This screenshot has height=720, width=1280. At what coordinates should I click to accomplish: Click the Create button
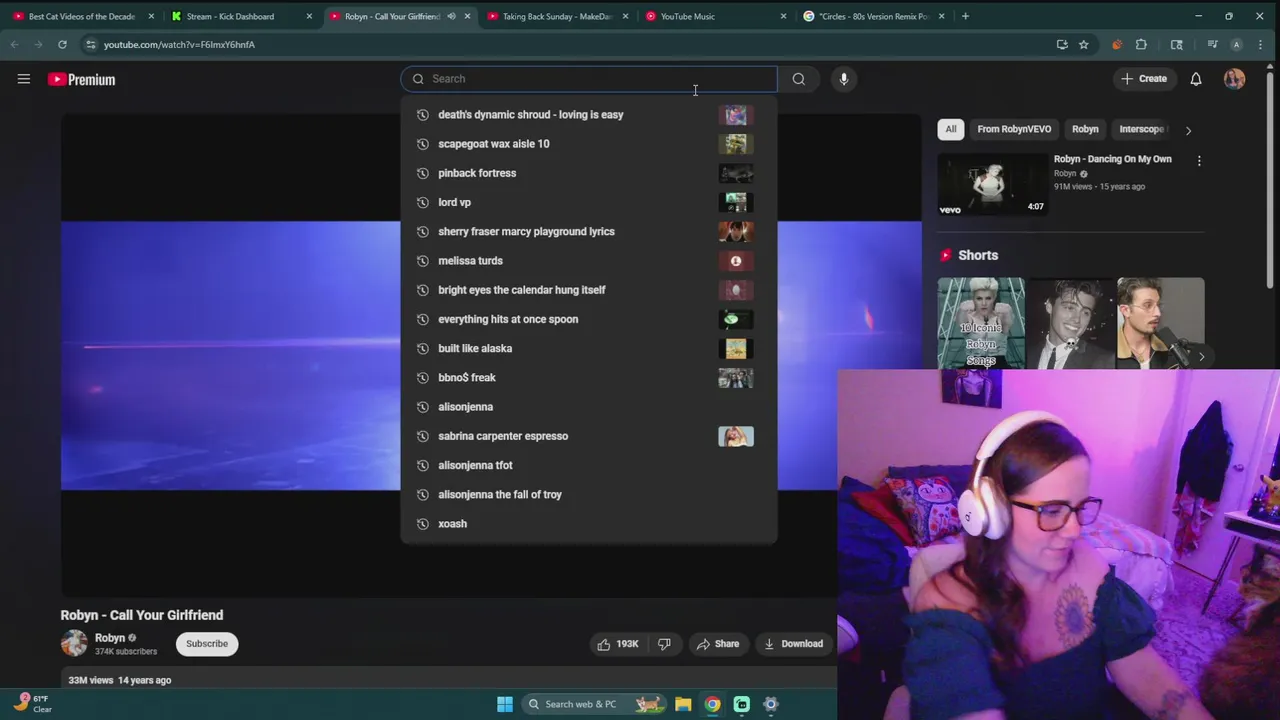coord(1144,79)
